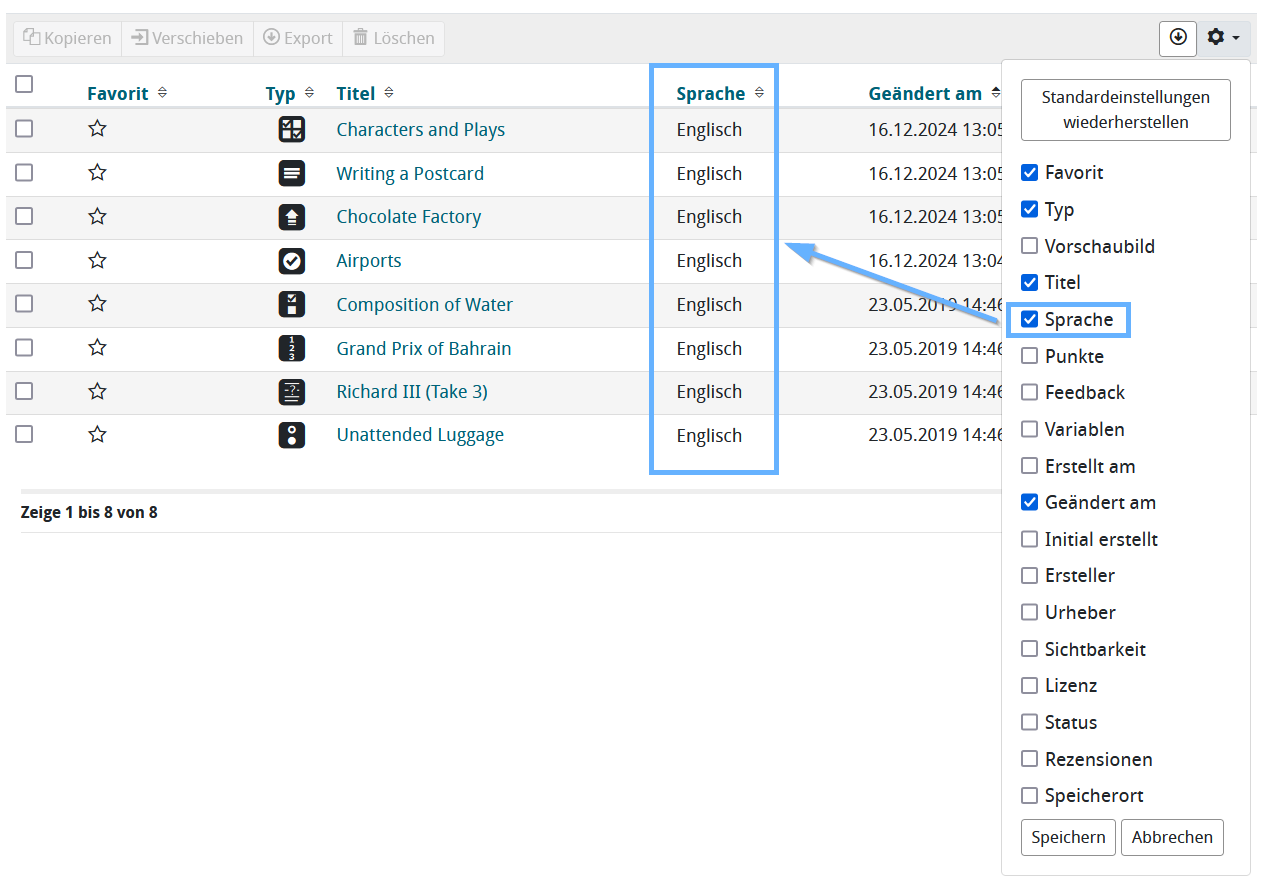Viewport: 1265px width, 886px height.
Task: Select the row checkbox for Richard III
Action: coord(24,391)
